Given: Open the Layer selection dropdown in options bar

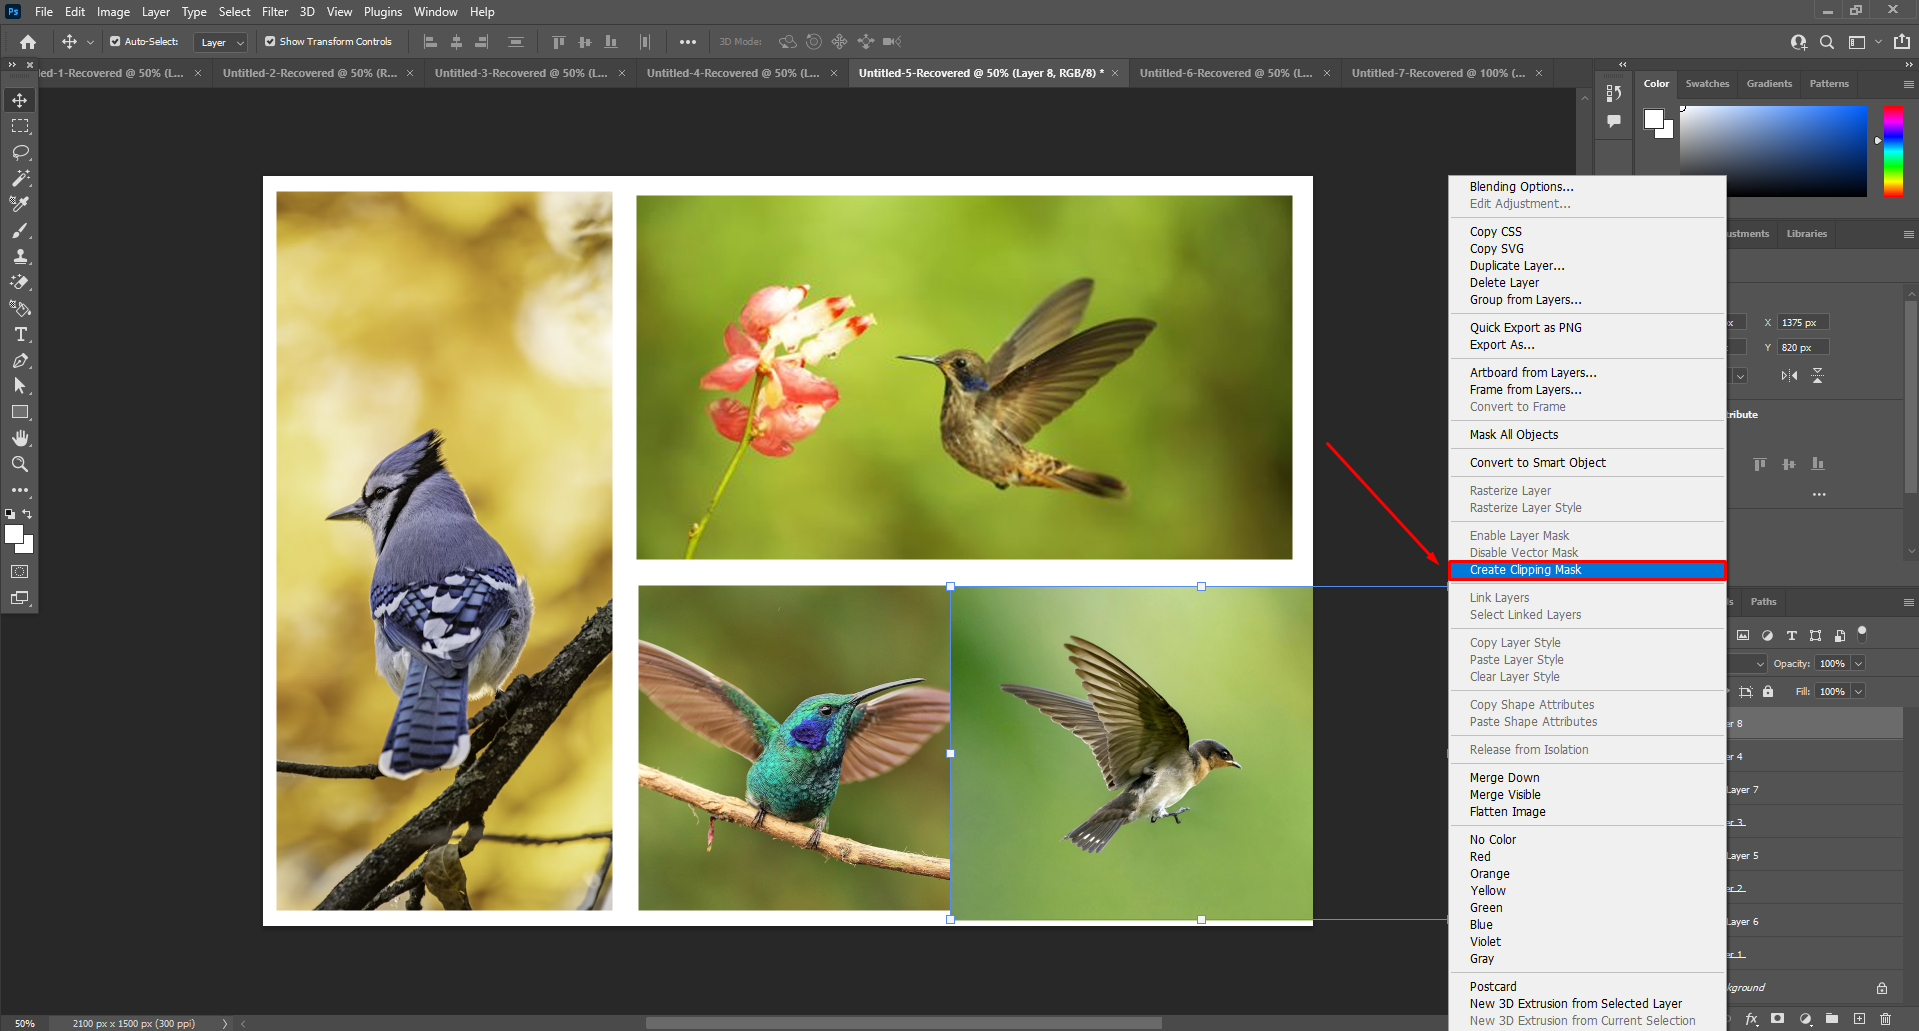Looking at the screenshot, I should [x=220, y=42].
